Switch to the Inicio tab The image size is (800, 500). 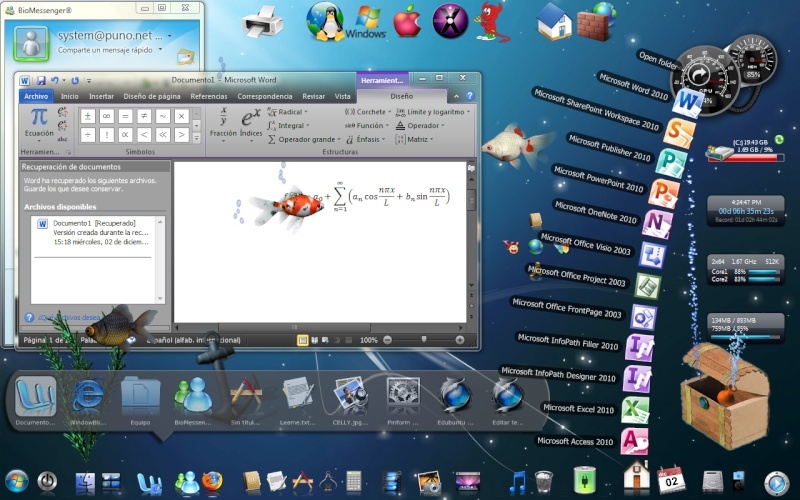[70, 96]
